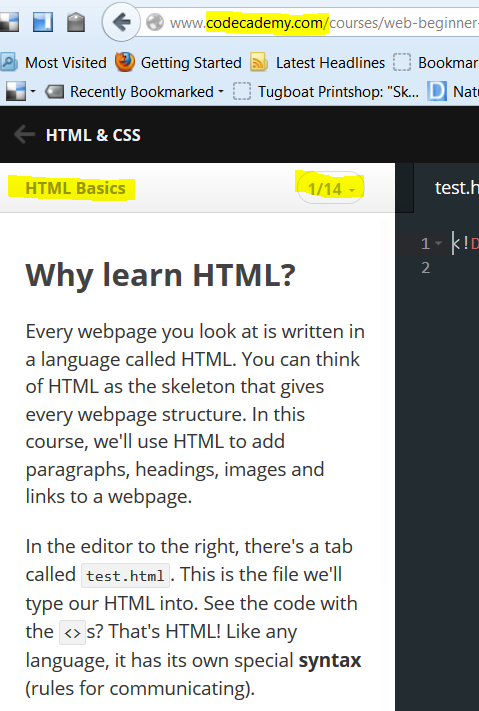
Task: Collapse code fold arrow on line 1
Action: (x=438, y=243)
